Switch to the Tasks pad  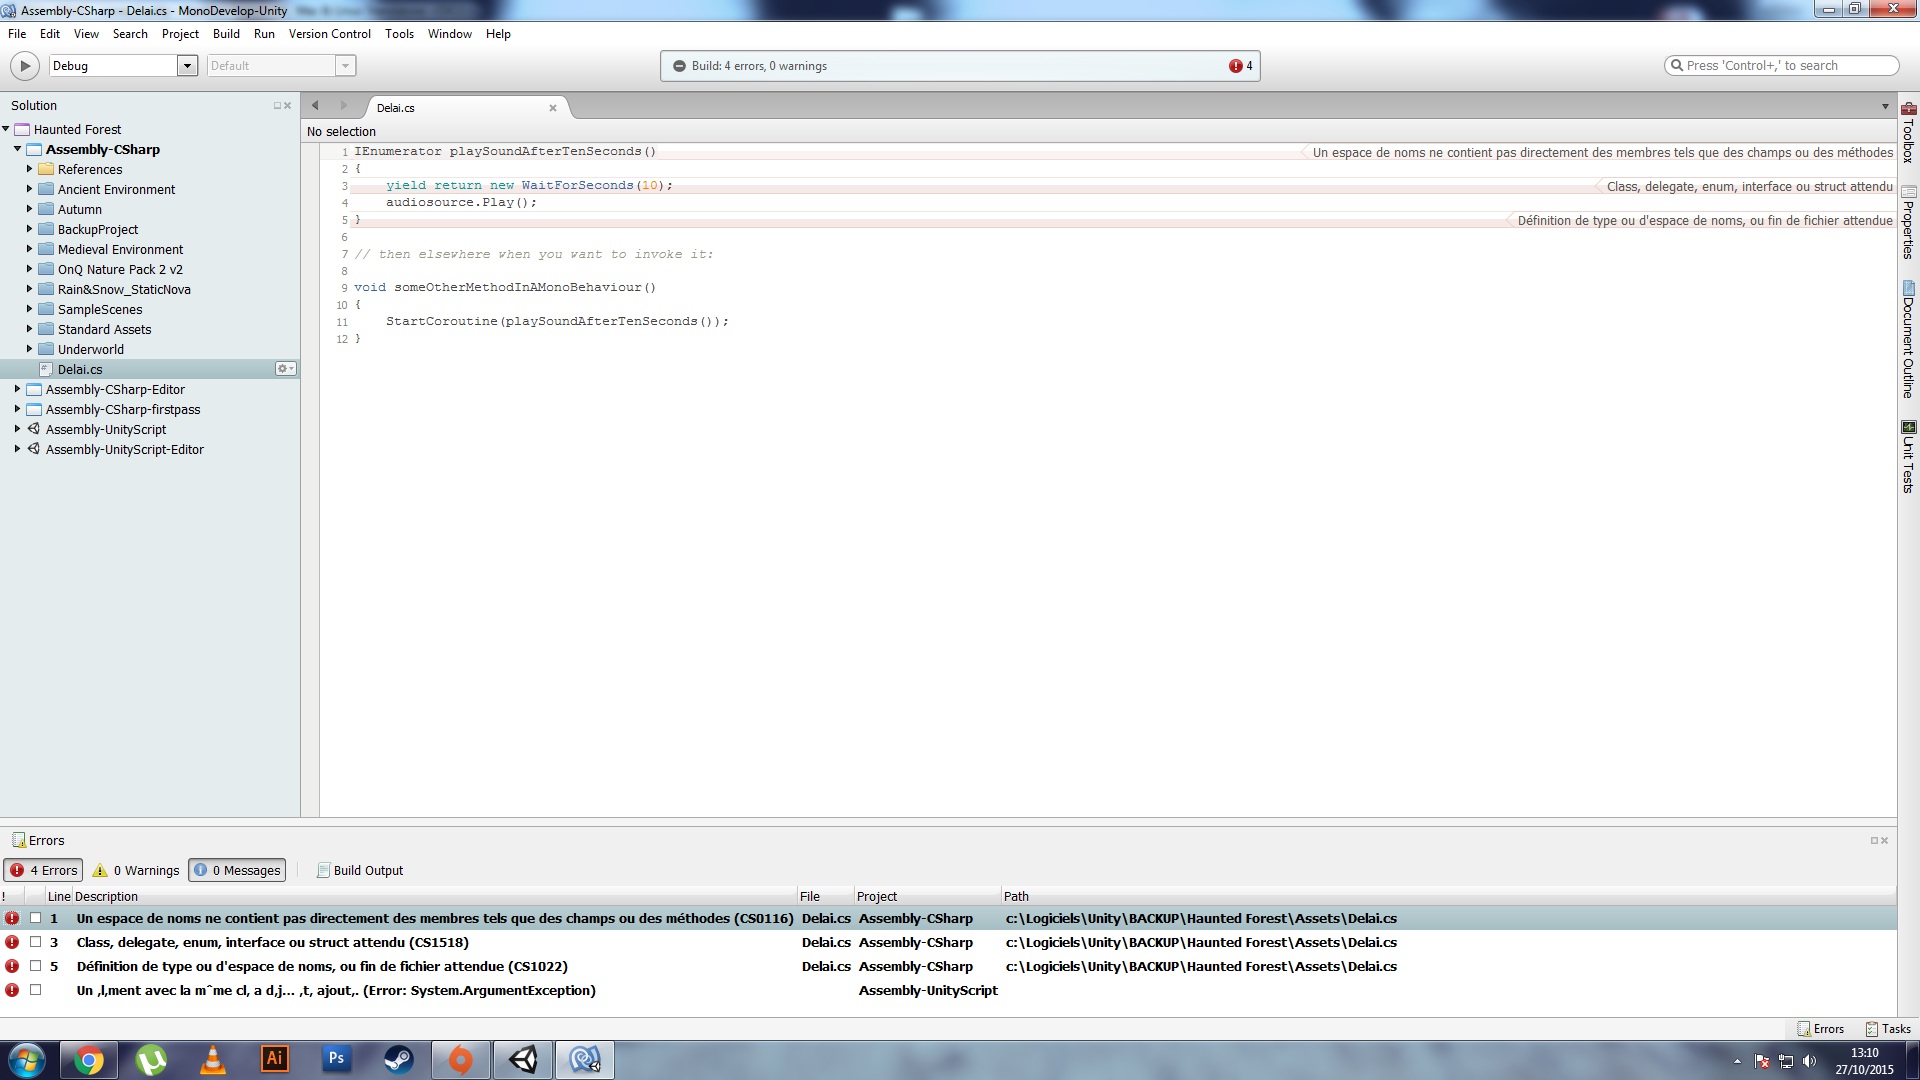[x=1887, y=1028]
